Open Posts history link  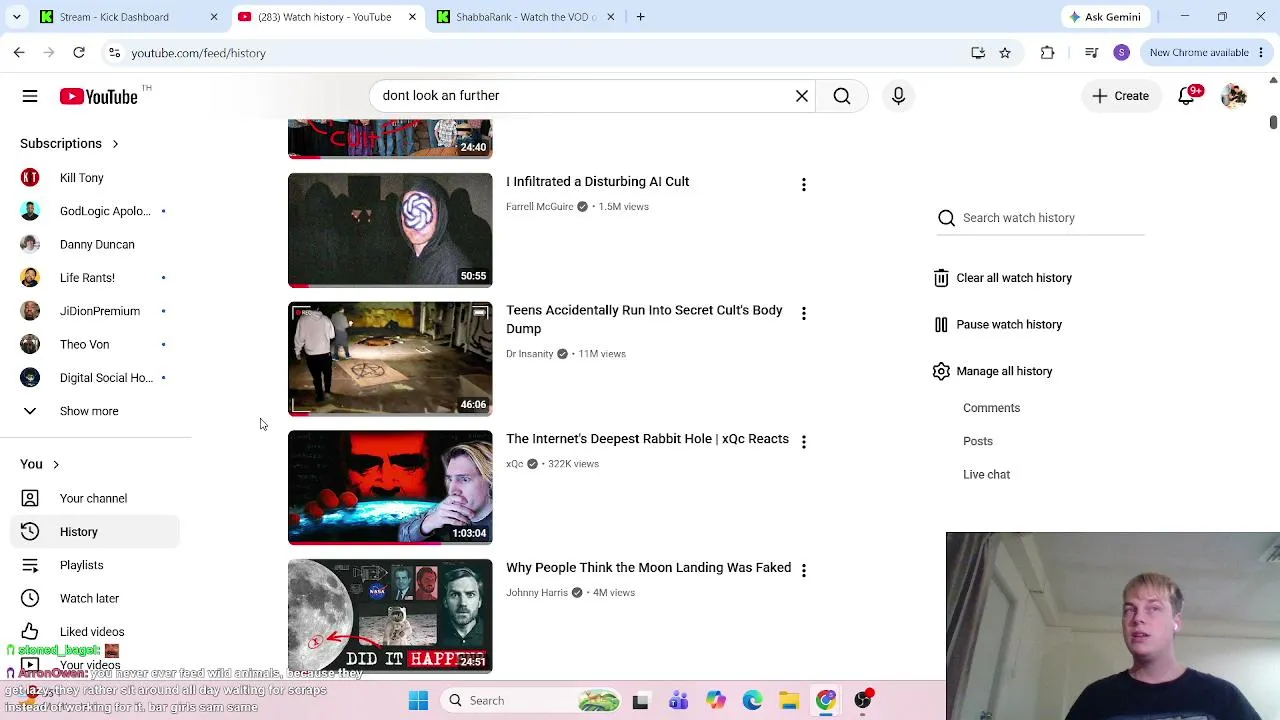tap(978, 441)
